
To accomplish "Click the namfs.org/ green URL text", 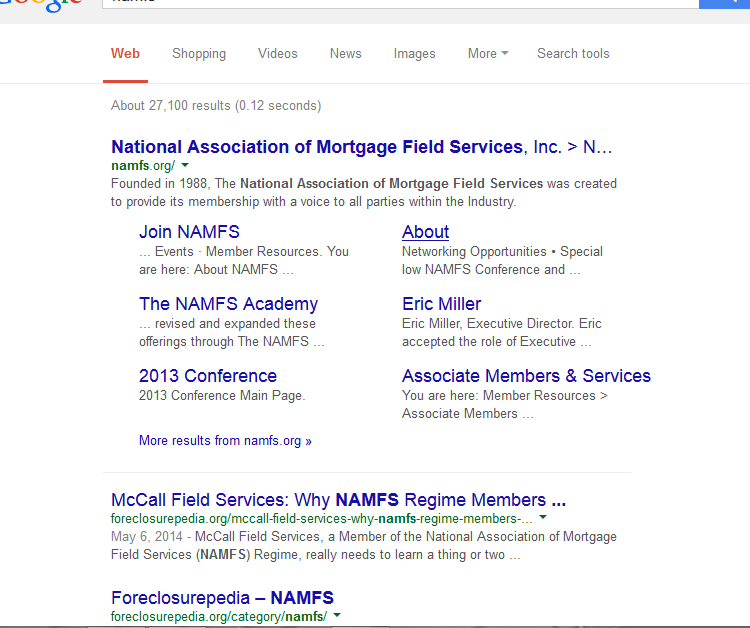I will (143, 166).
